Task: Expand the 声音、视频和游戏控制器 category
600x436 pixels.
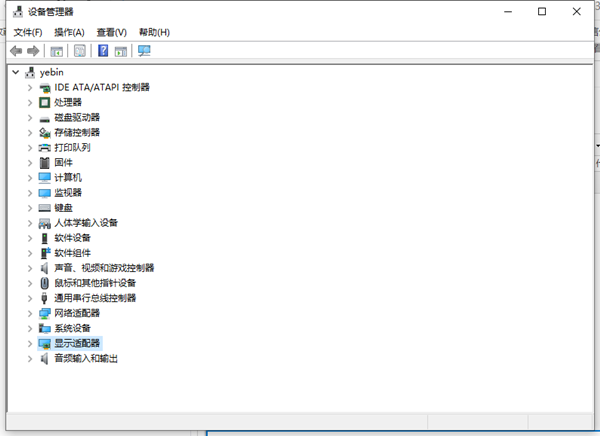Action: (x=30, y=268)
